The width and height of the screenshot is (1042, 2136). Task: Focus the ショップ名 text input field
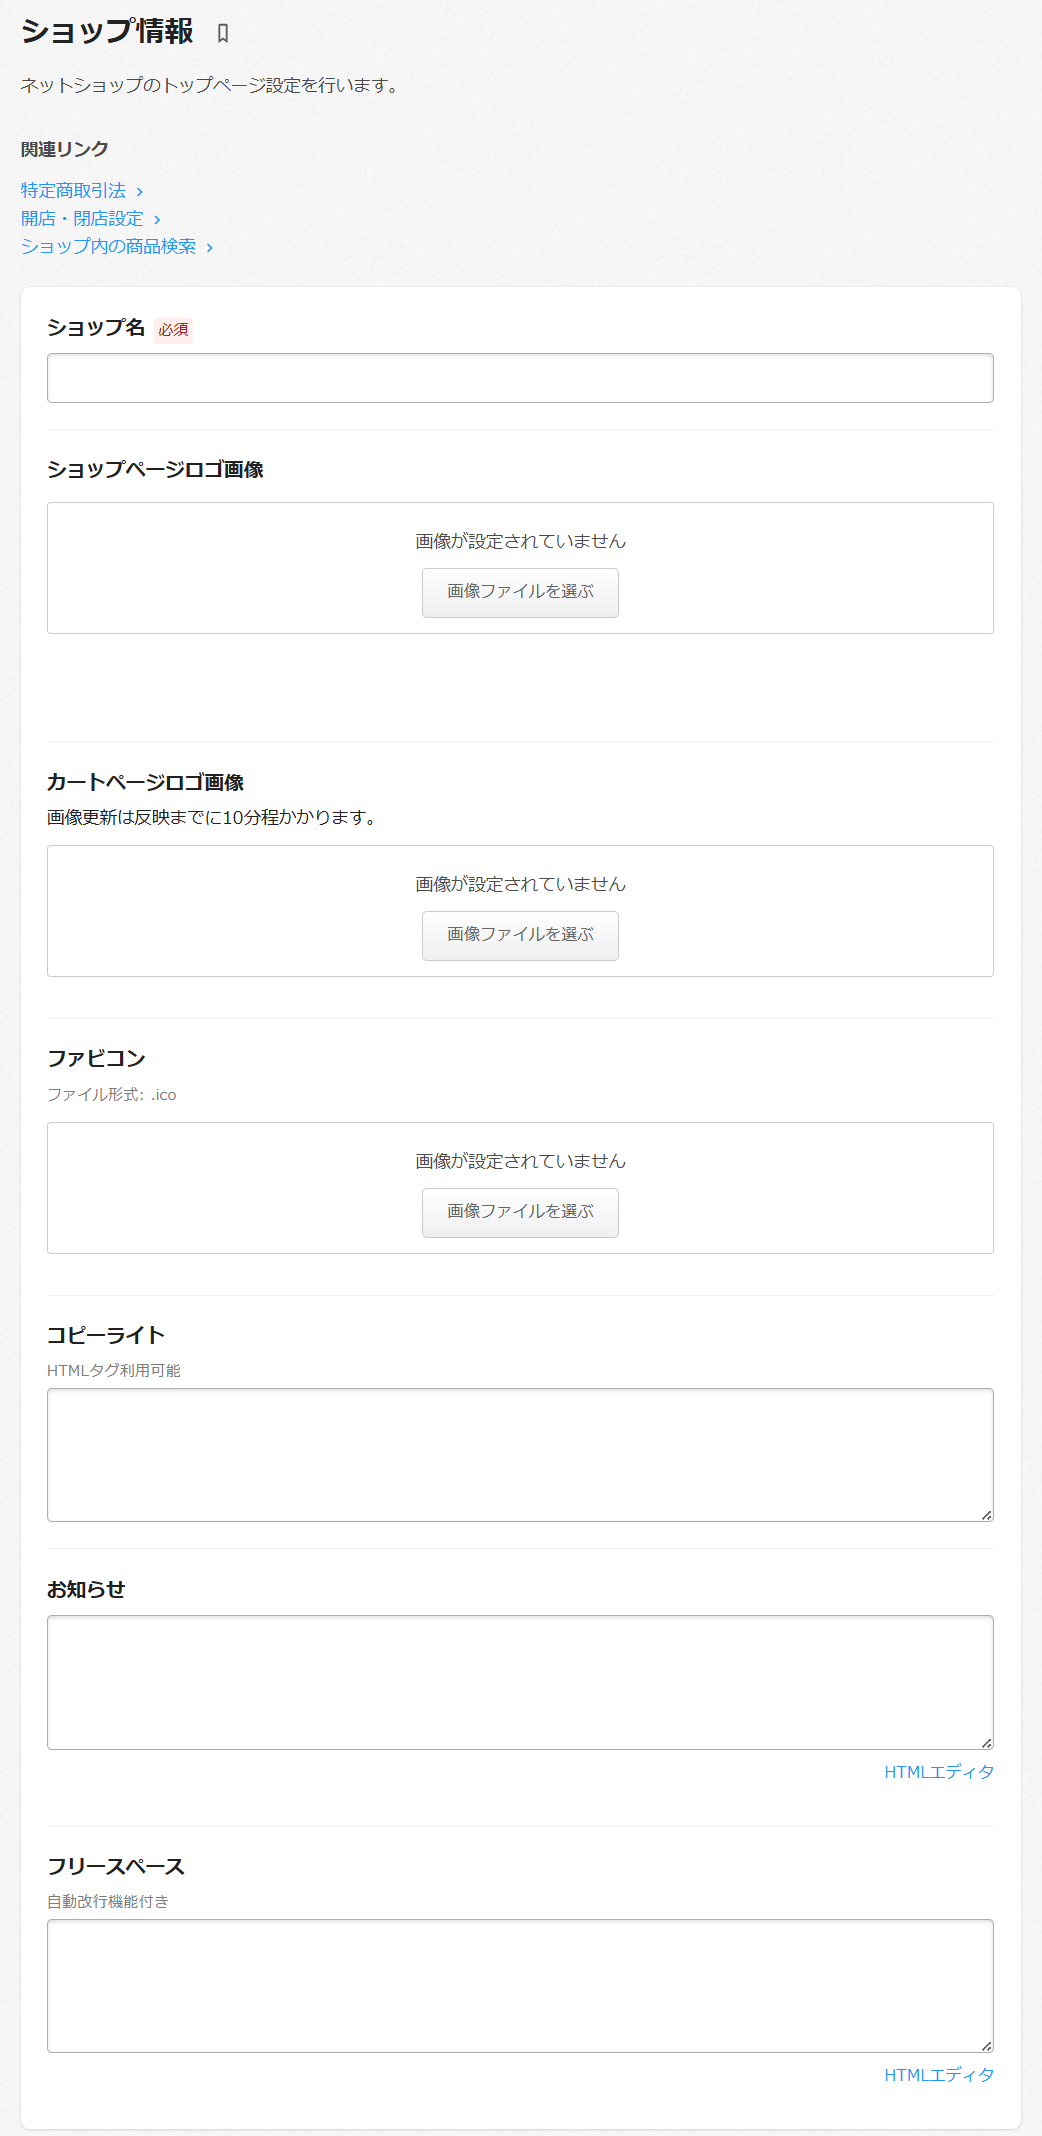[x=520, y=378]
